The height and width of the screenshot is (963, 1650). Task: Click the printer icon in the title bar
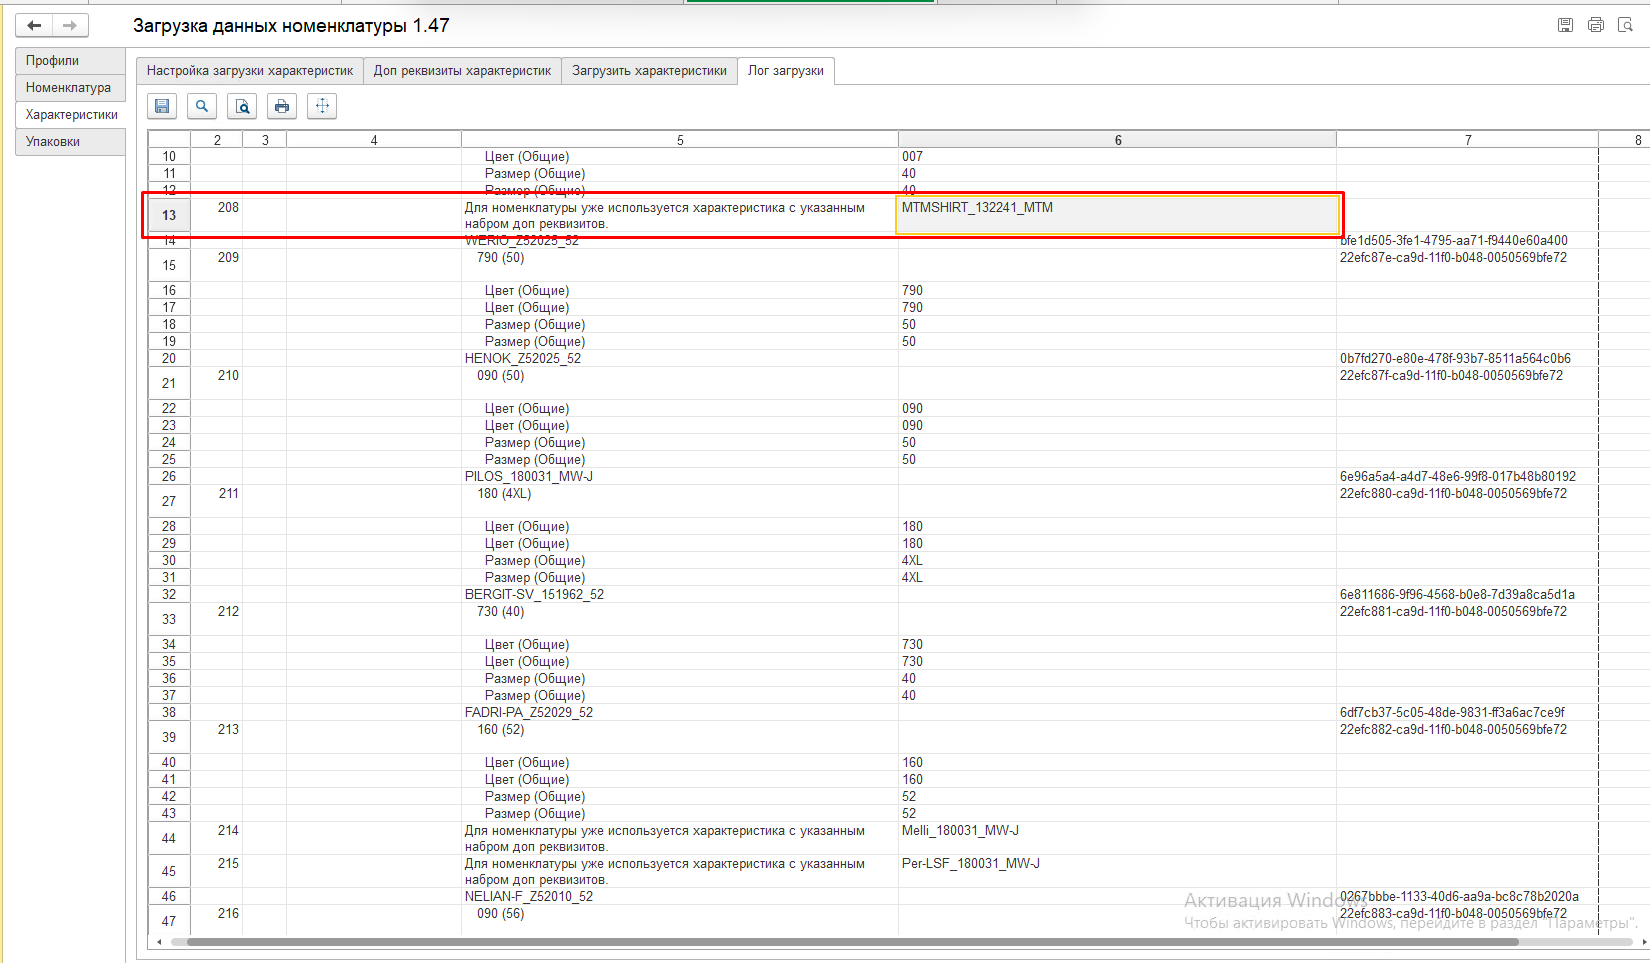(x=1595, y=25)
